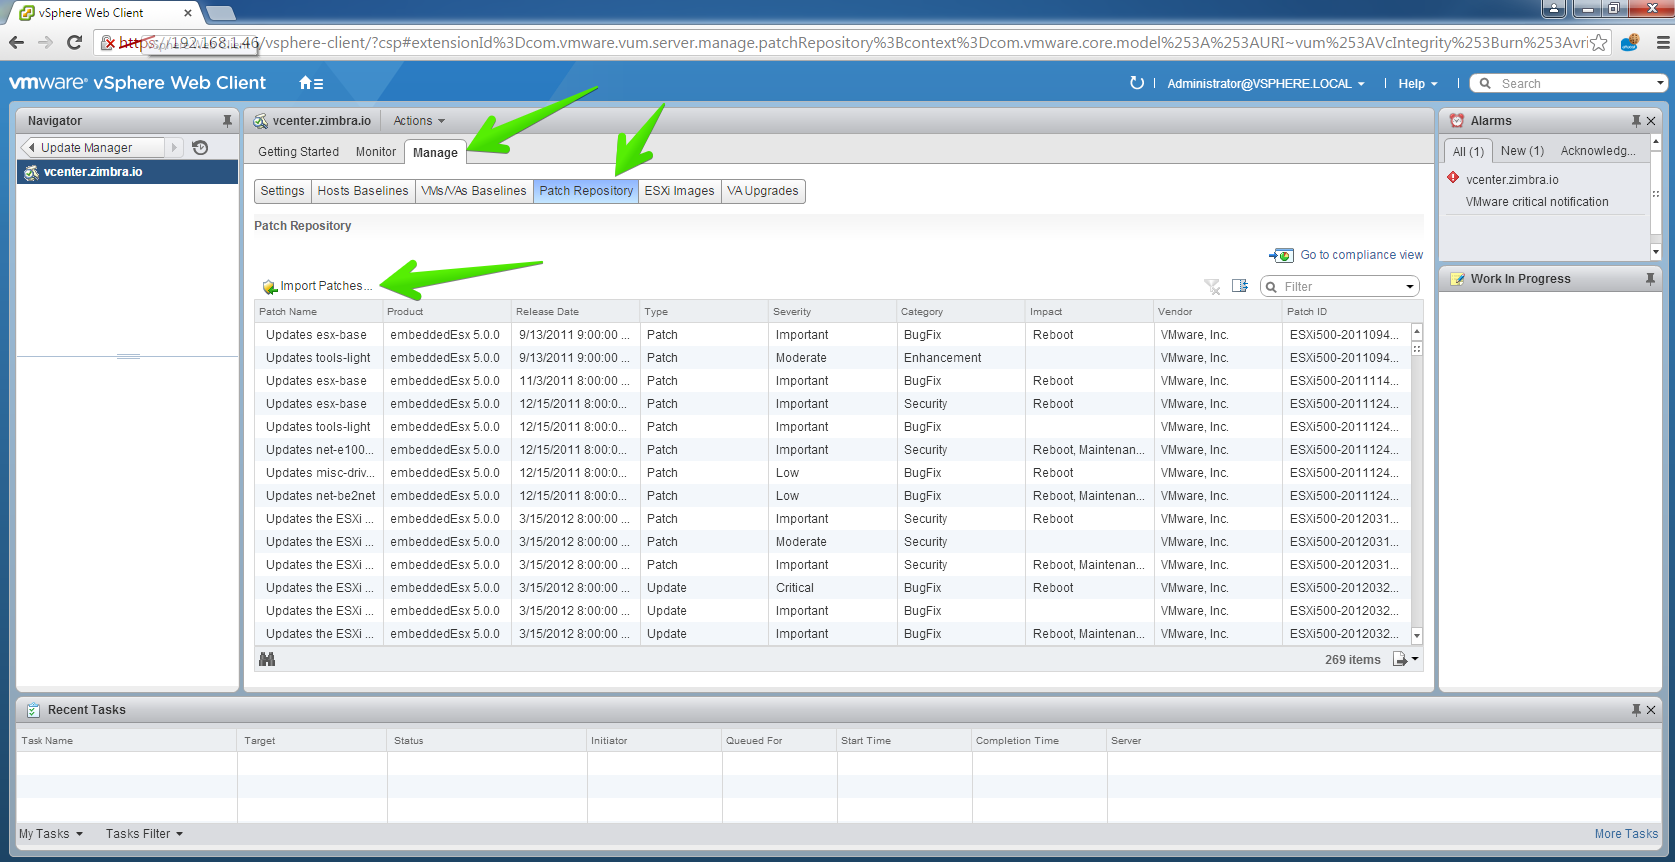This screenshot has height=862, width=1675.
Task: Click the red critical alarm icon
Action: pyautogui.click(x=1453, y=178)
